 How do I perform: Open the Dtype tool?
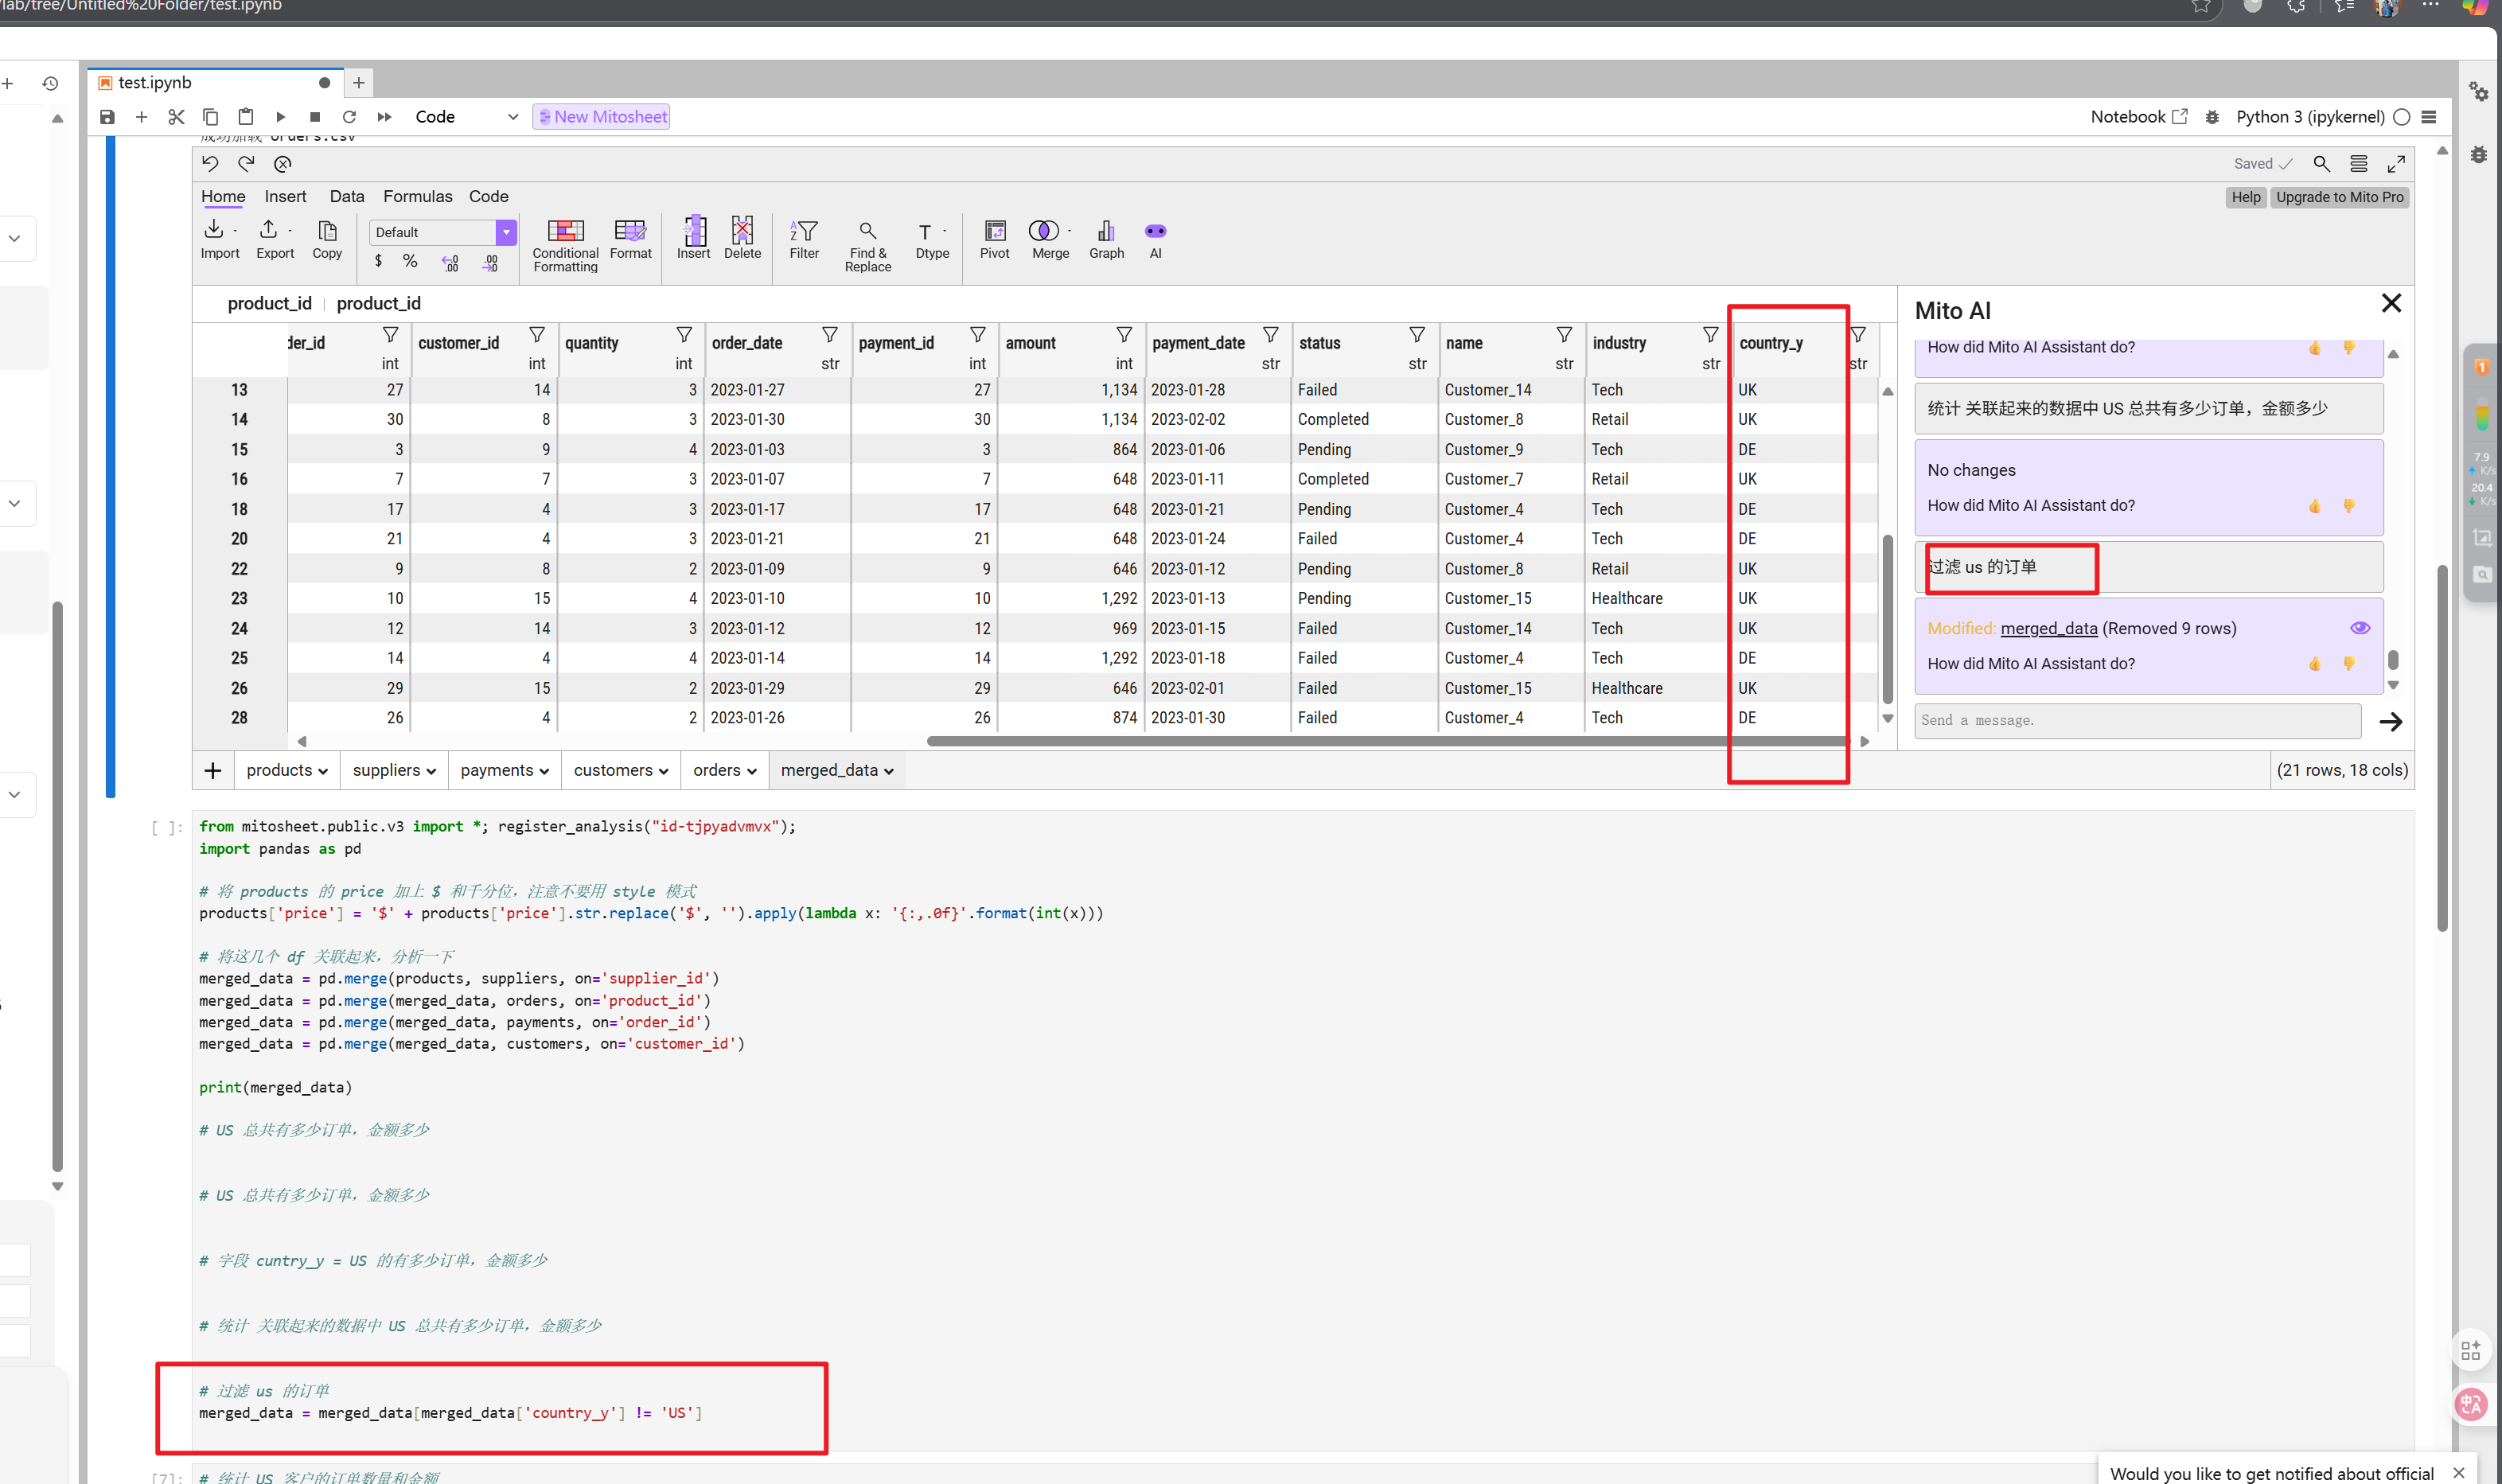click(x=931, y=240)
